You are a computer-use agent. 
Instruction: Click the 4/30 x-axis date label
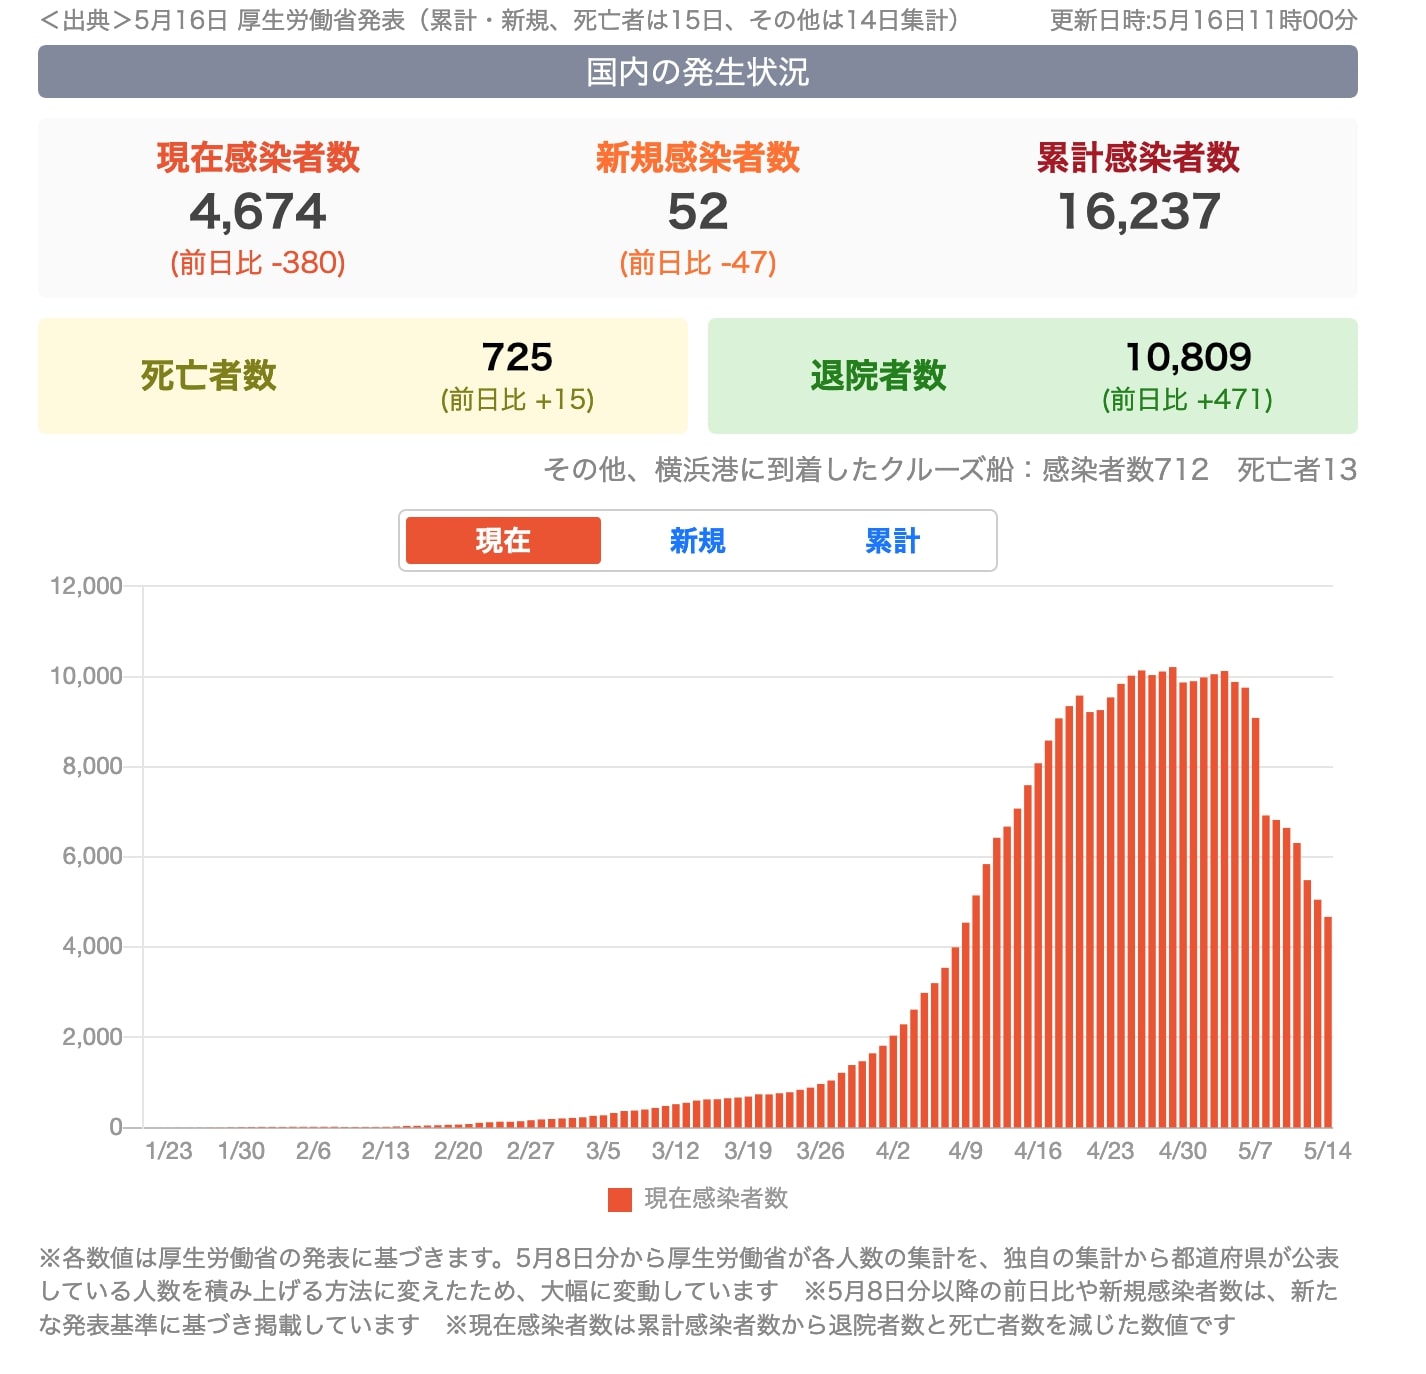[1182, 1151]
